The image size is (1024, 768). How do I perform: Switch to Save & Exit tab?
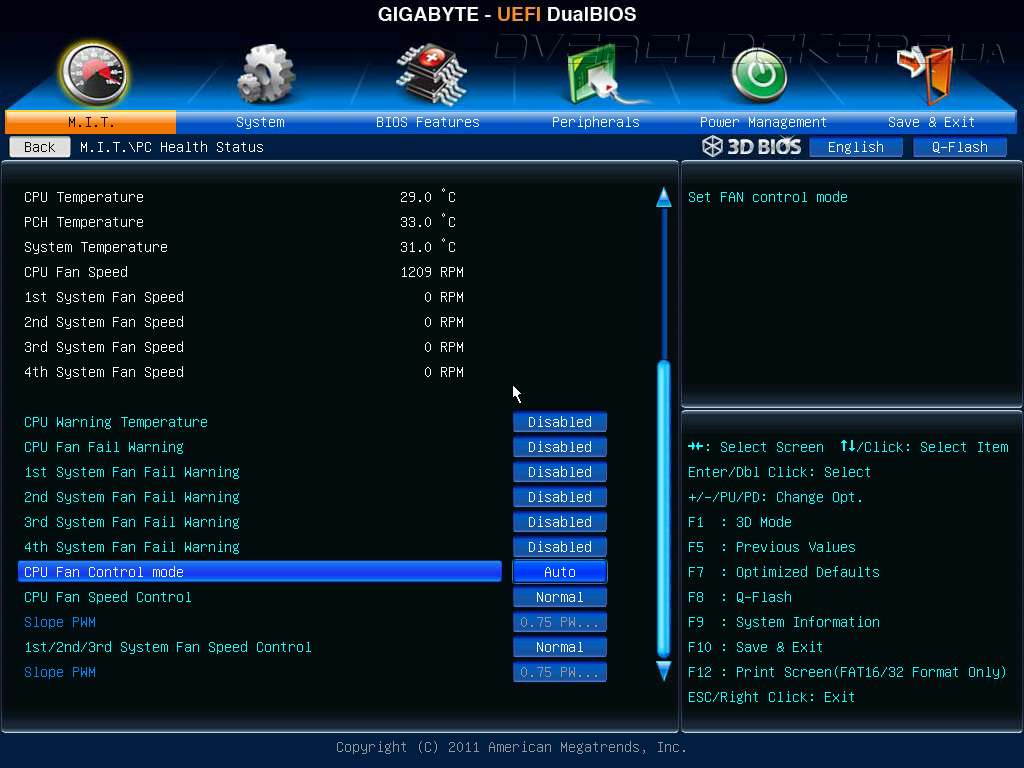931,122
